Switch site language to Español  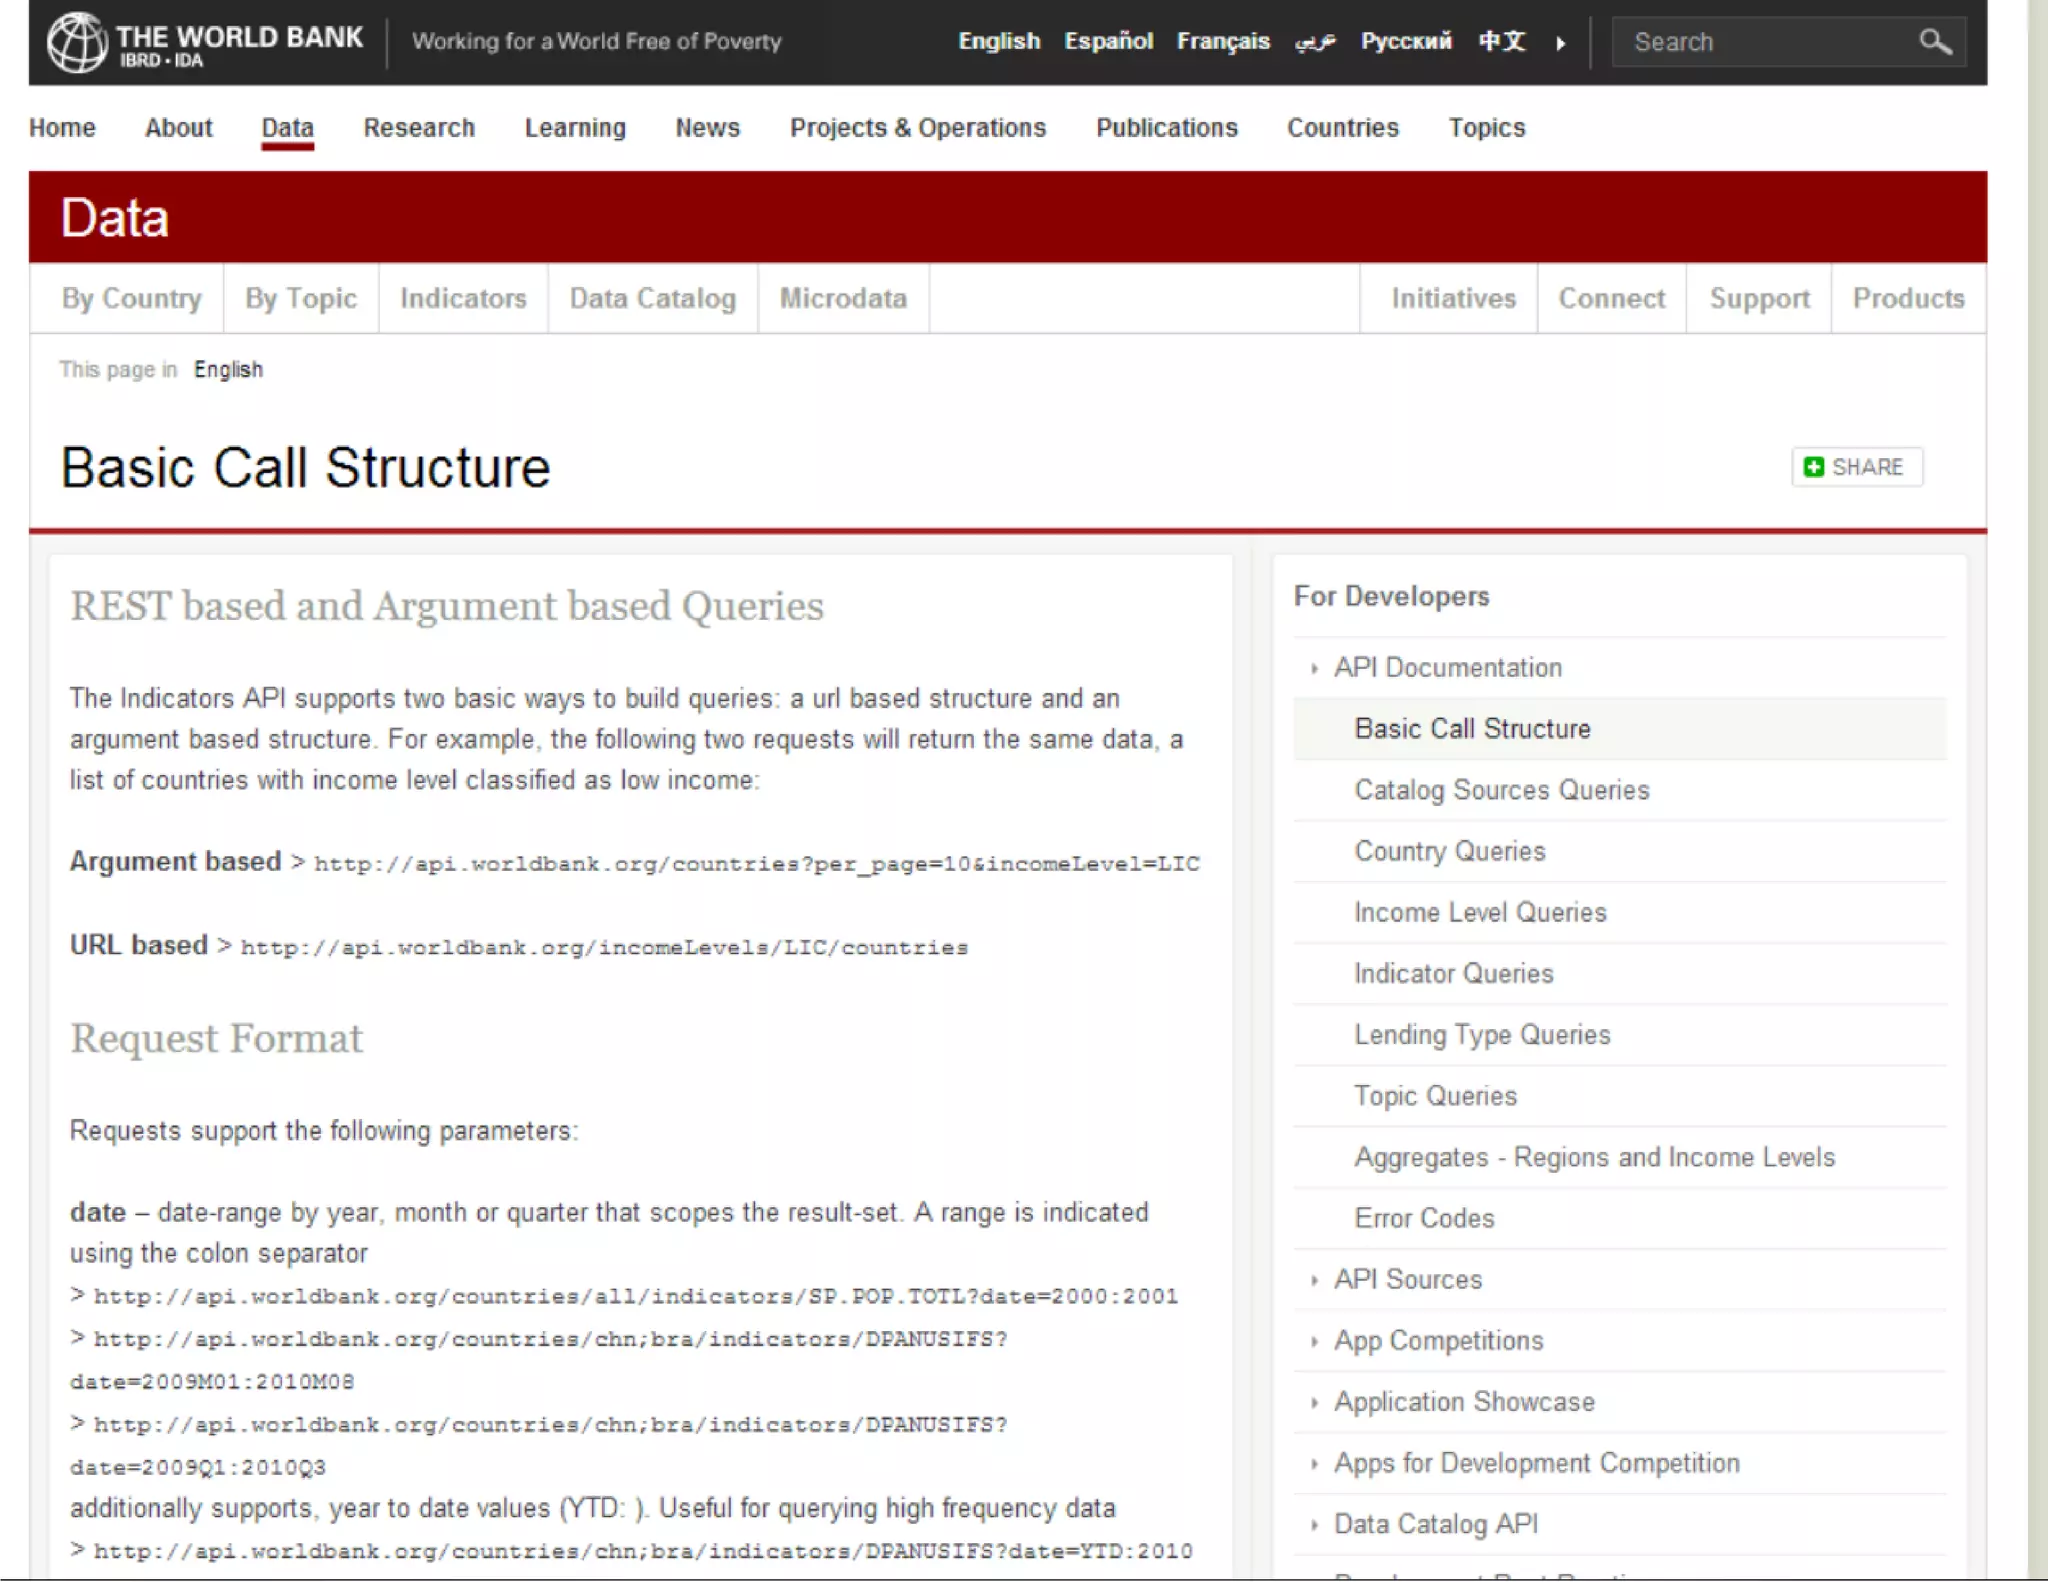[x=1108, y=41]
